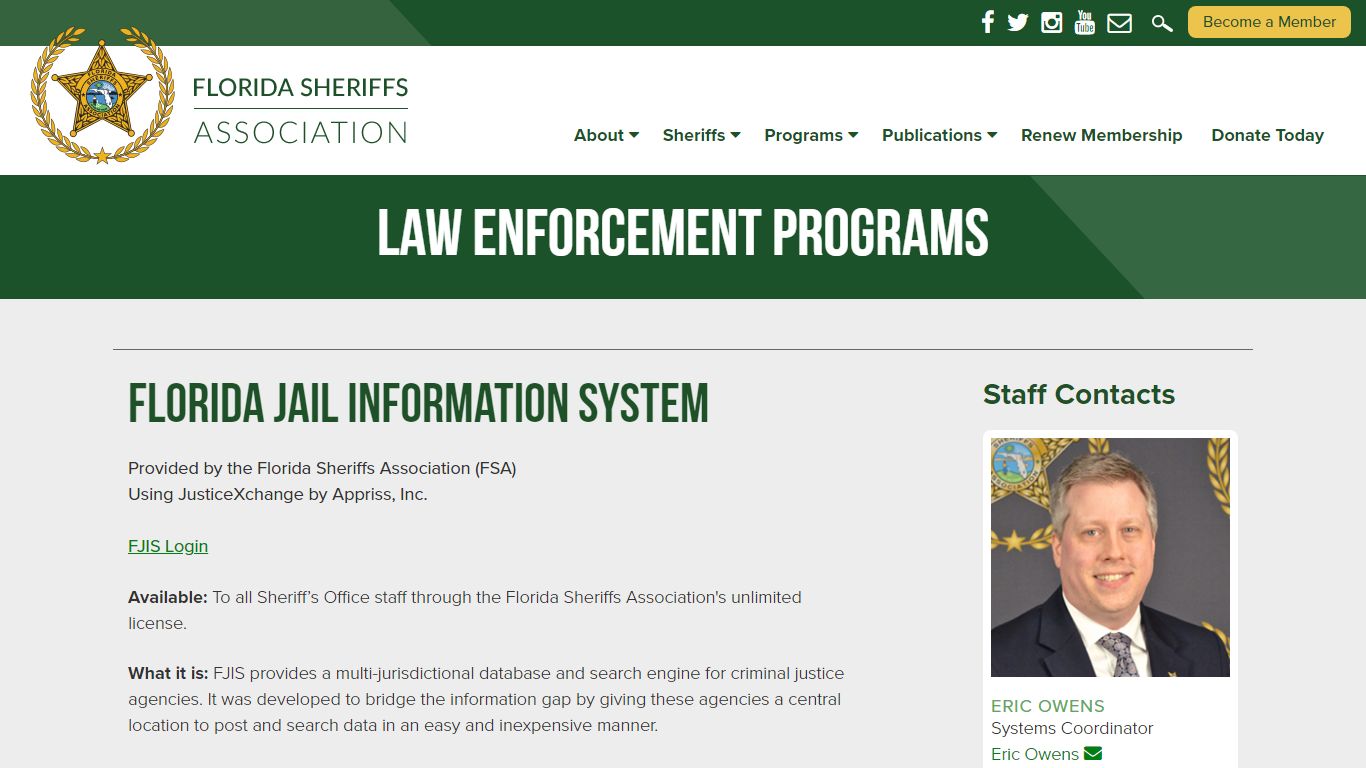The image size is (1366, 768).
Task: Click the Systems Coordinator title text
Action: pos(1072,728)
